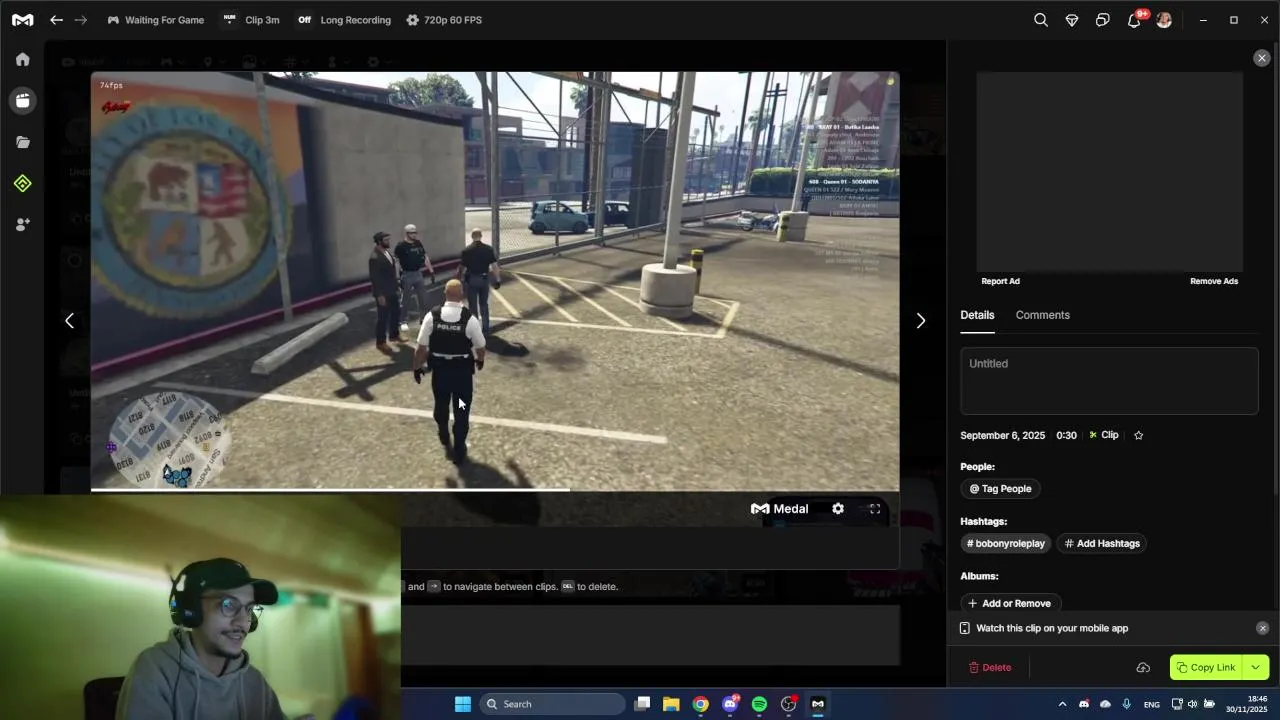Open the diamond premium icon
Image resolution: width=1280 pixels, height=720 pixels.
point(1072,20)
